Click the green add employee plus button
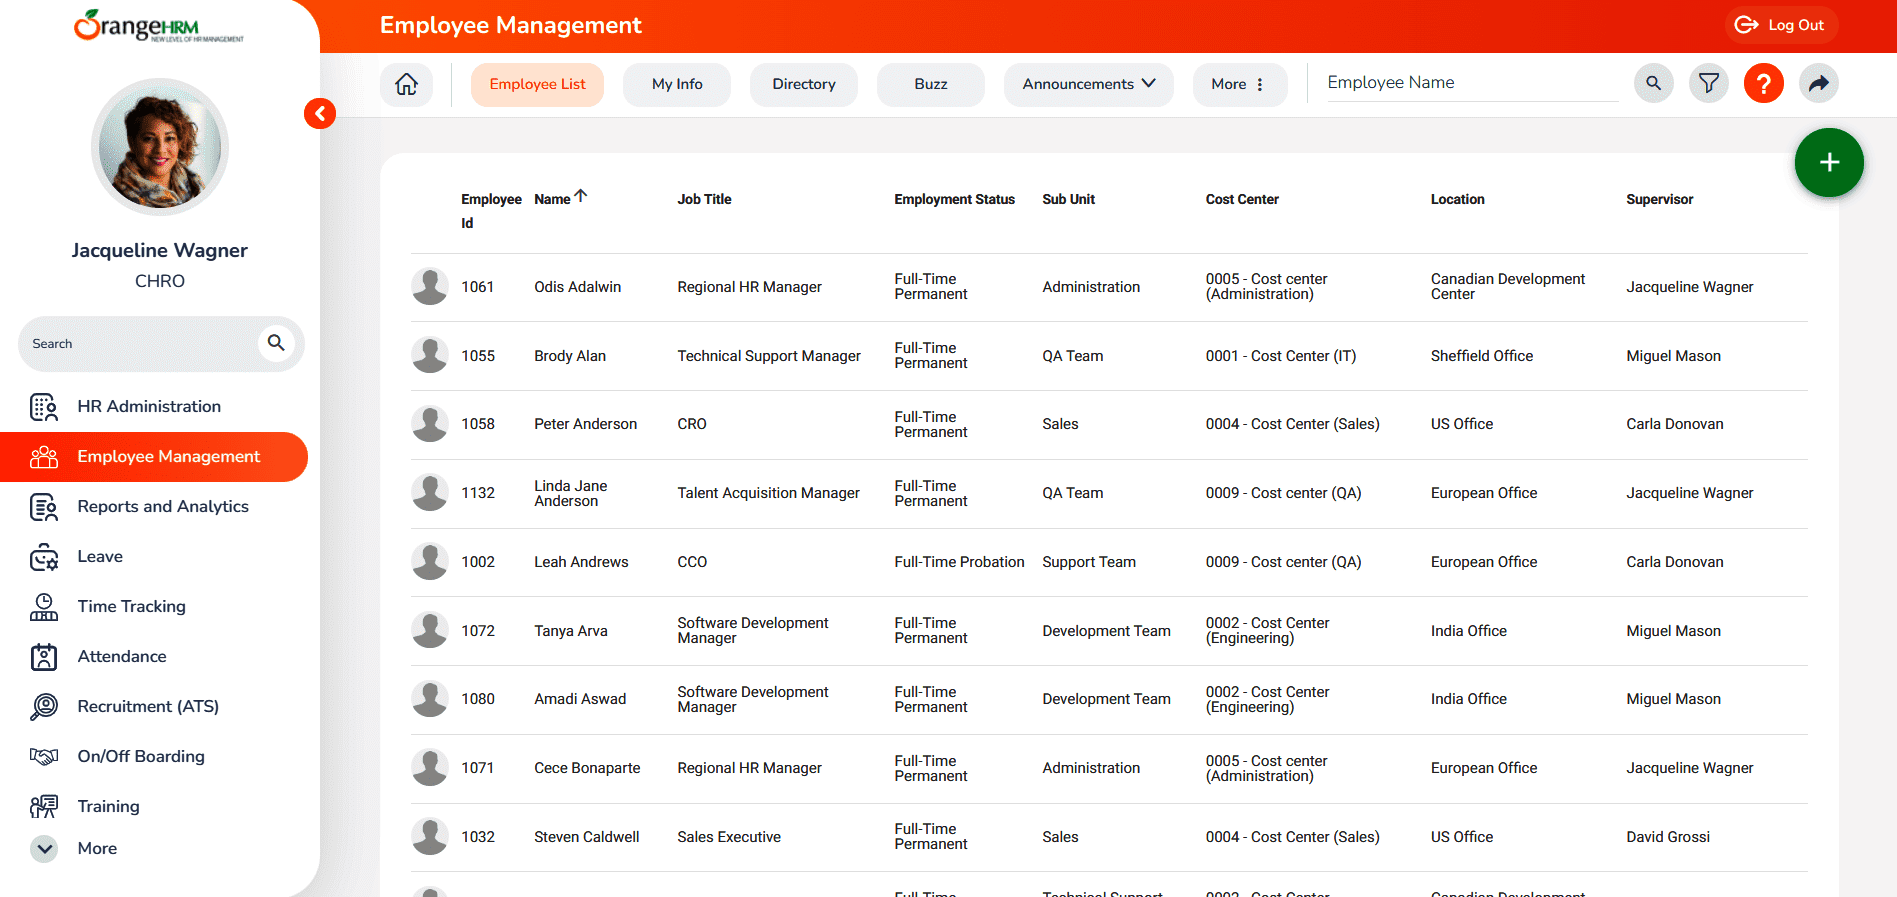The image size is (1897, 897). click(1828, 162)
